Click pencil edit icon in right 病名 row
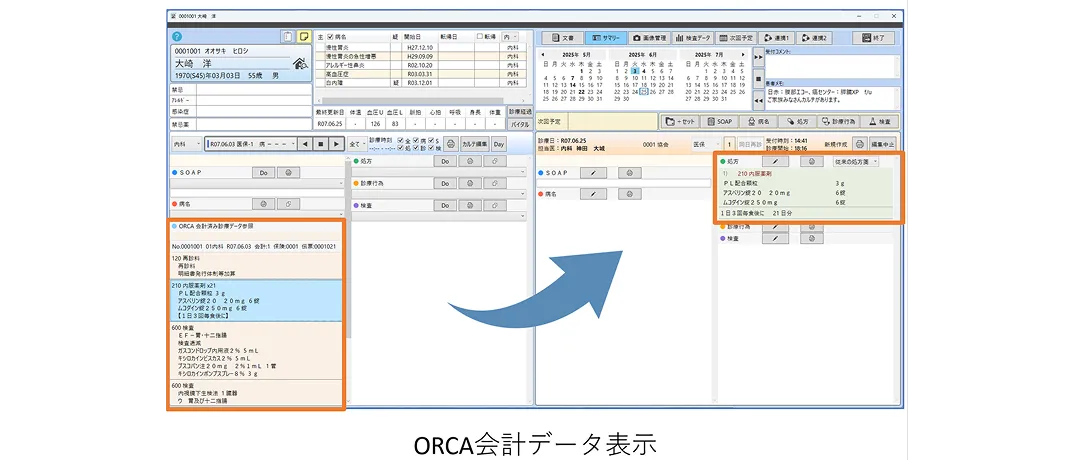The image size is (1074, 460). tap(593, 194)
